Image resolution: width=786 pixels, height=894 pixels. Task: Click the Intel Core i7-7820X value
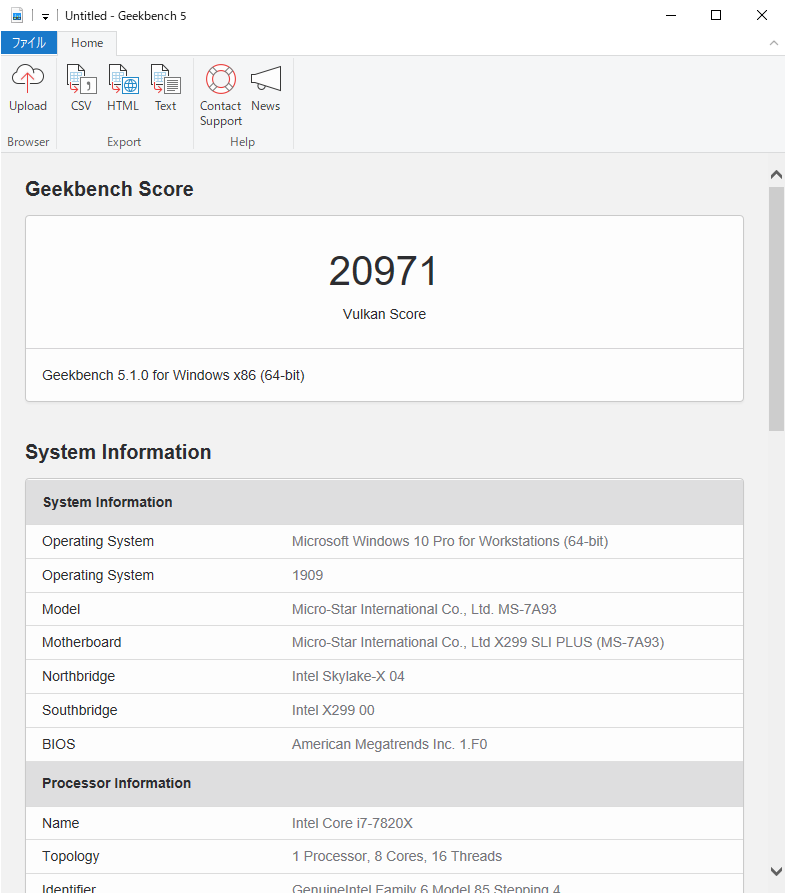pyautogui.click(x=352, y=823)
